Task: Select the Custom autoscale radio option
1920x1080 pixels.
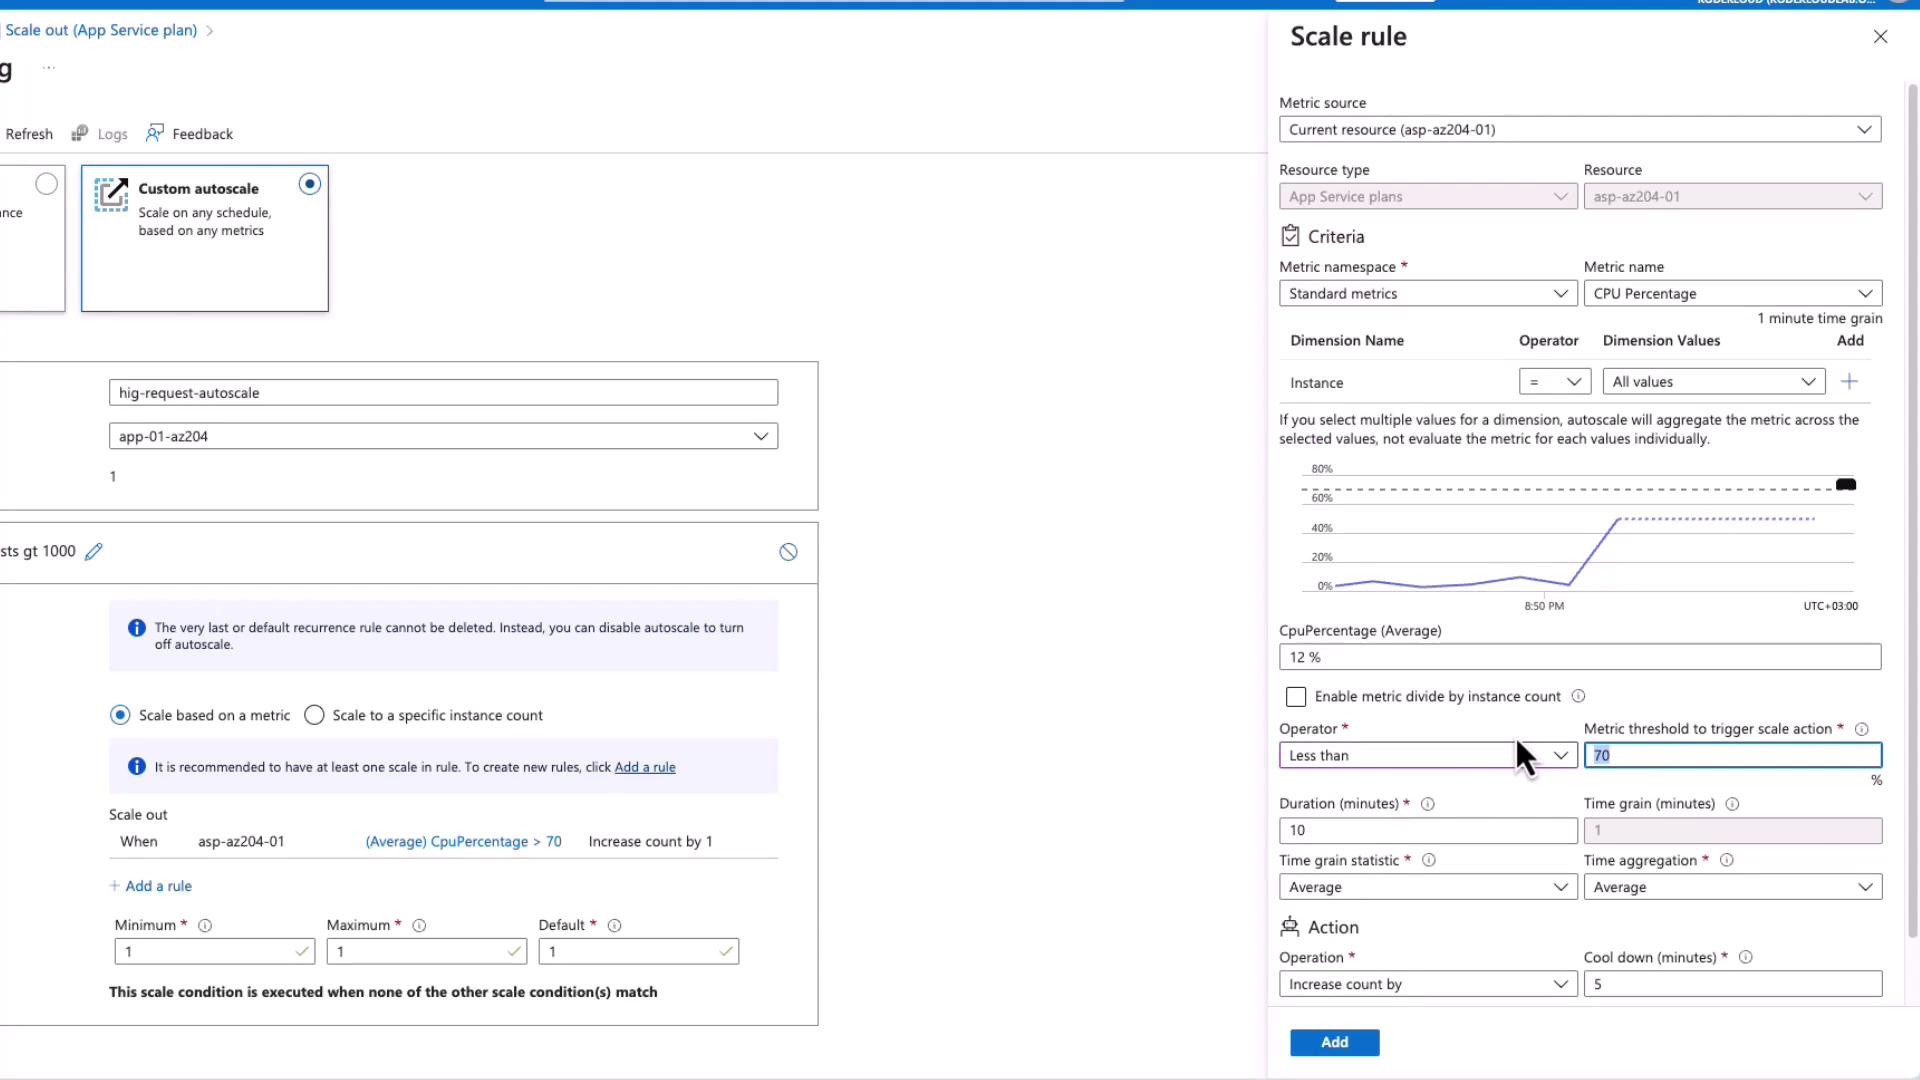Action: [310, 184]
